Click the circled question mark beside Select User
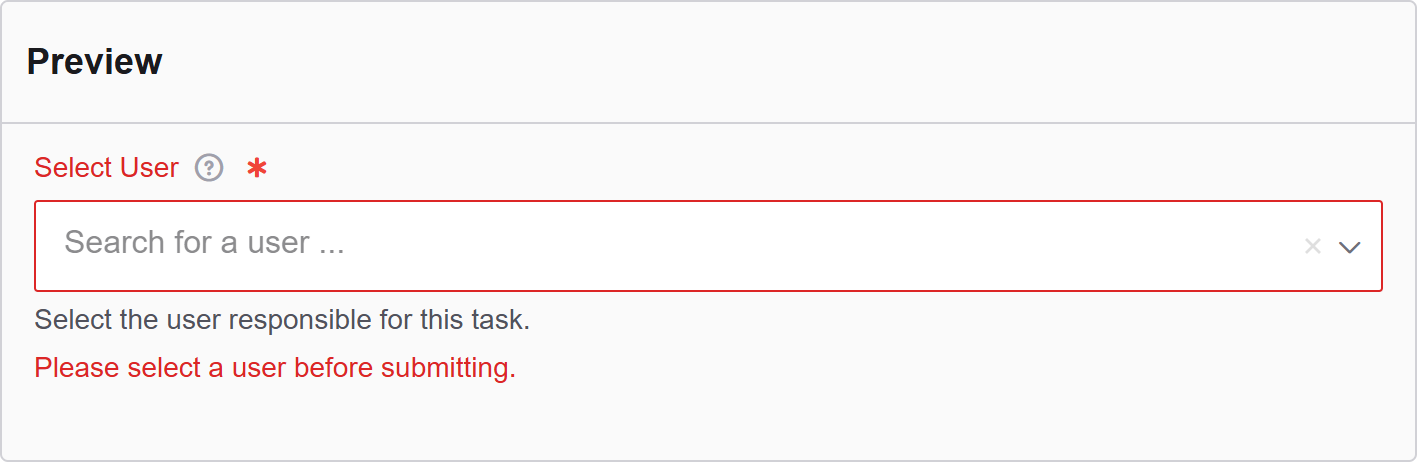This screenshot has height=462, width=1417. click(209, 168)
